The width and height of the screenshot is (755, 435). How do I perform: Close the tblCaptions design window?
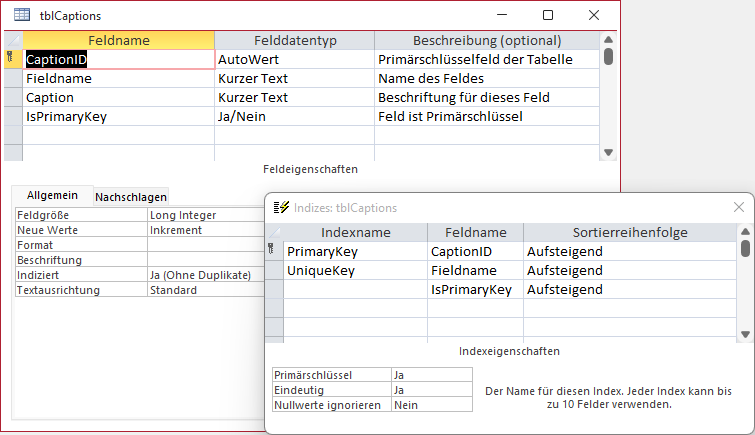594,15
